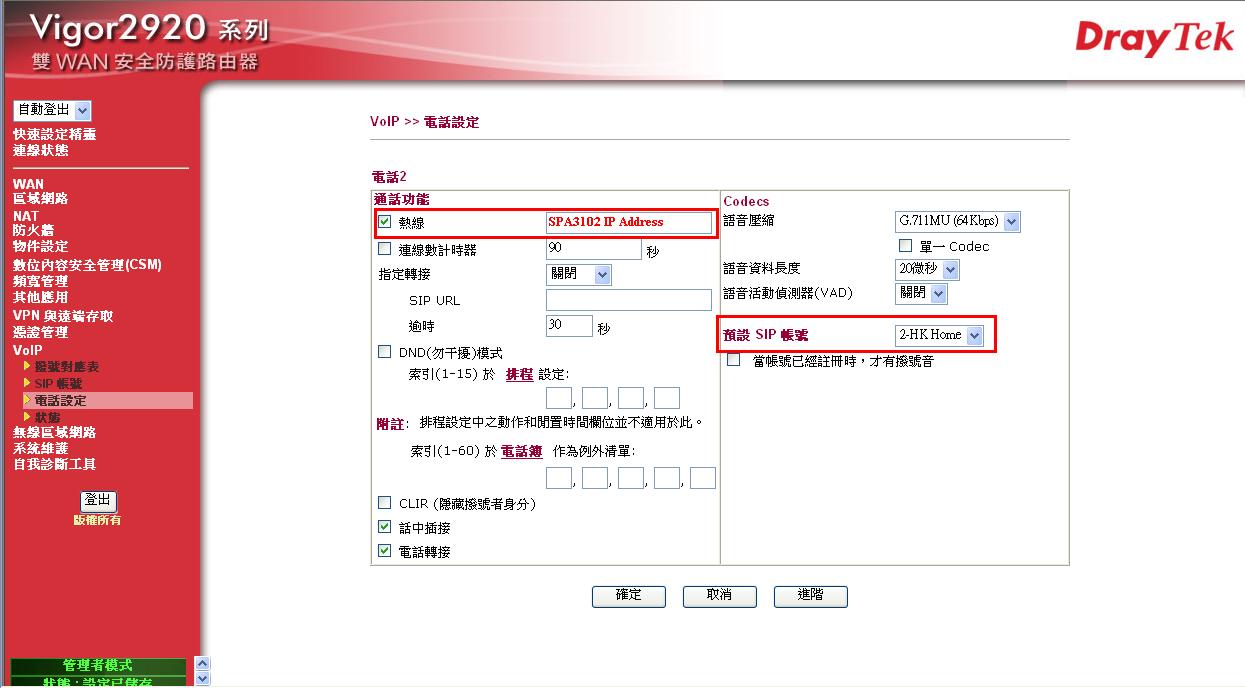Open the 其他應用 applications menu
The width and height of the screenshot is (1245, 688).
[41, 297]
